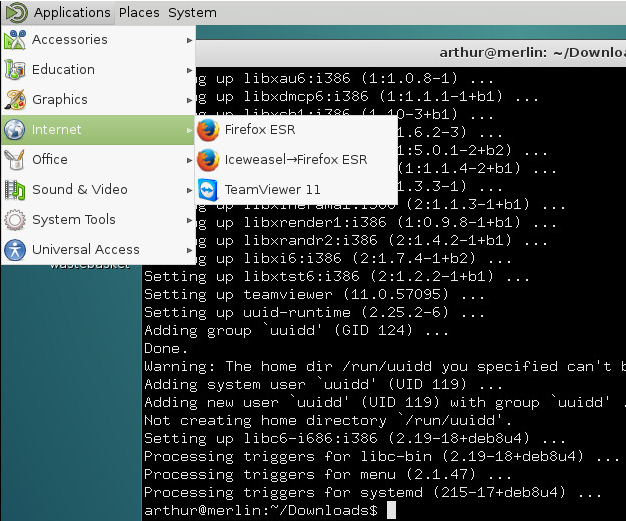Click 'up libxrender1:i386' terminal line

tap(376, 222)
